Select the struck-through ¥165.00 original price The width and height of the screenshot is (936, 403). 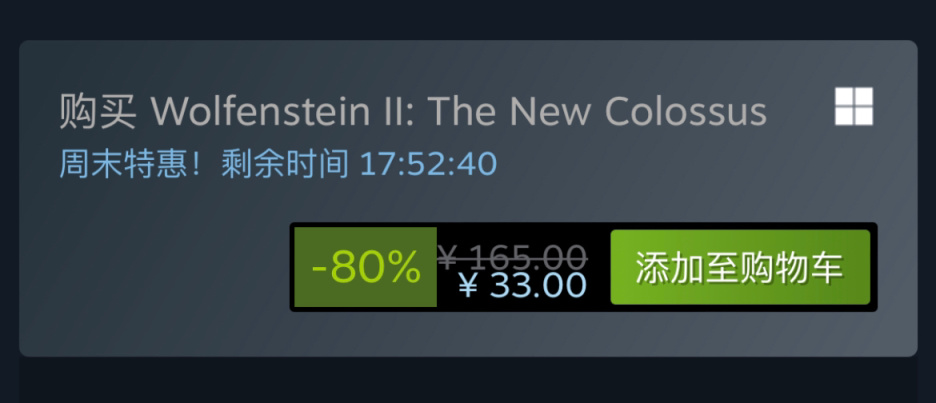coord(512,257)
